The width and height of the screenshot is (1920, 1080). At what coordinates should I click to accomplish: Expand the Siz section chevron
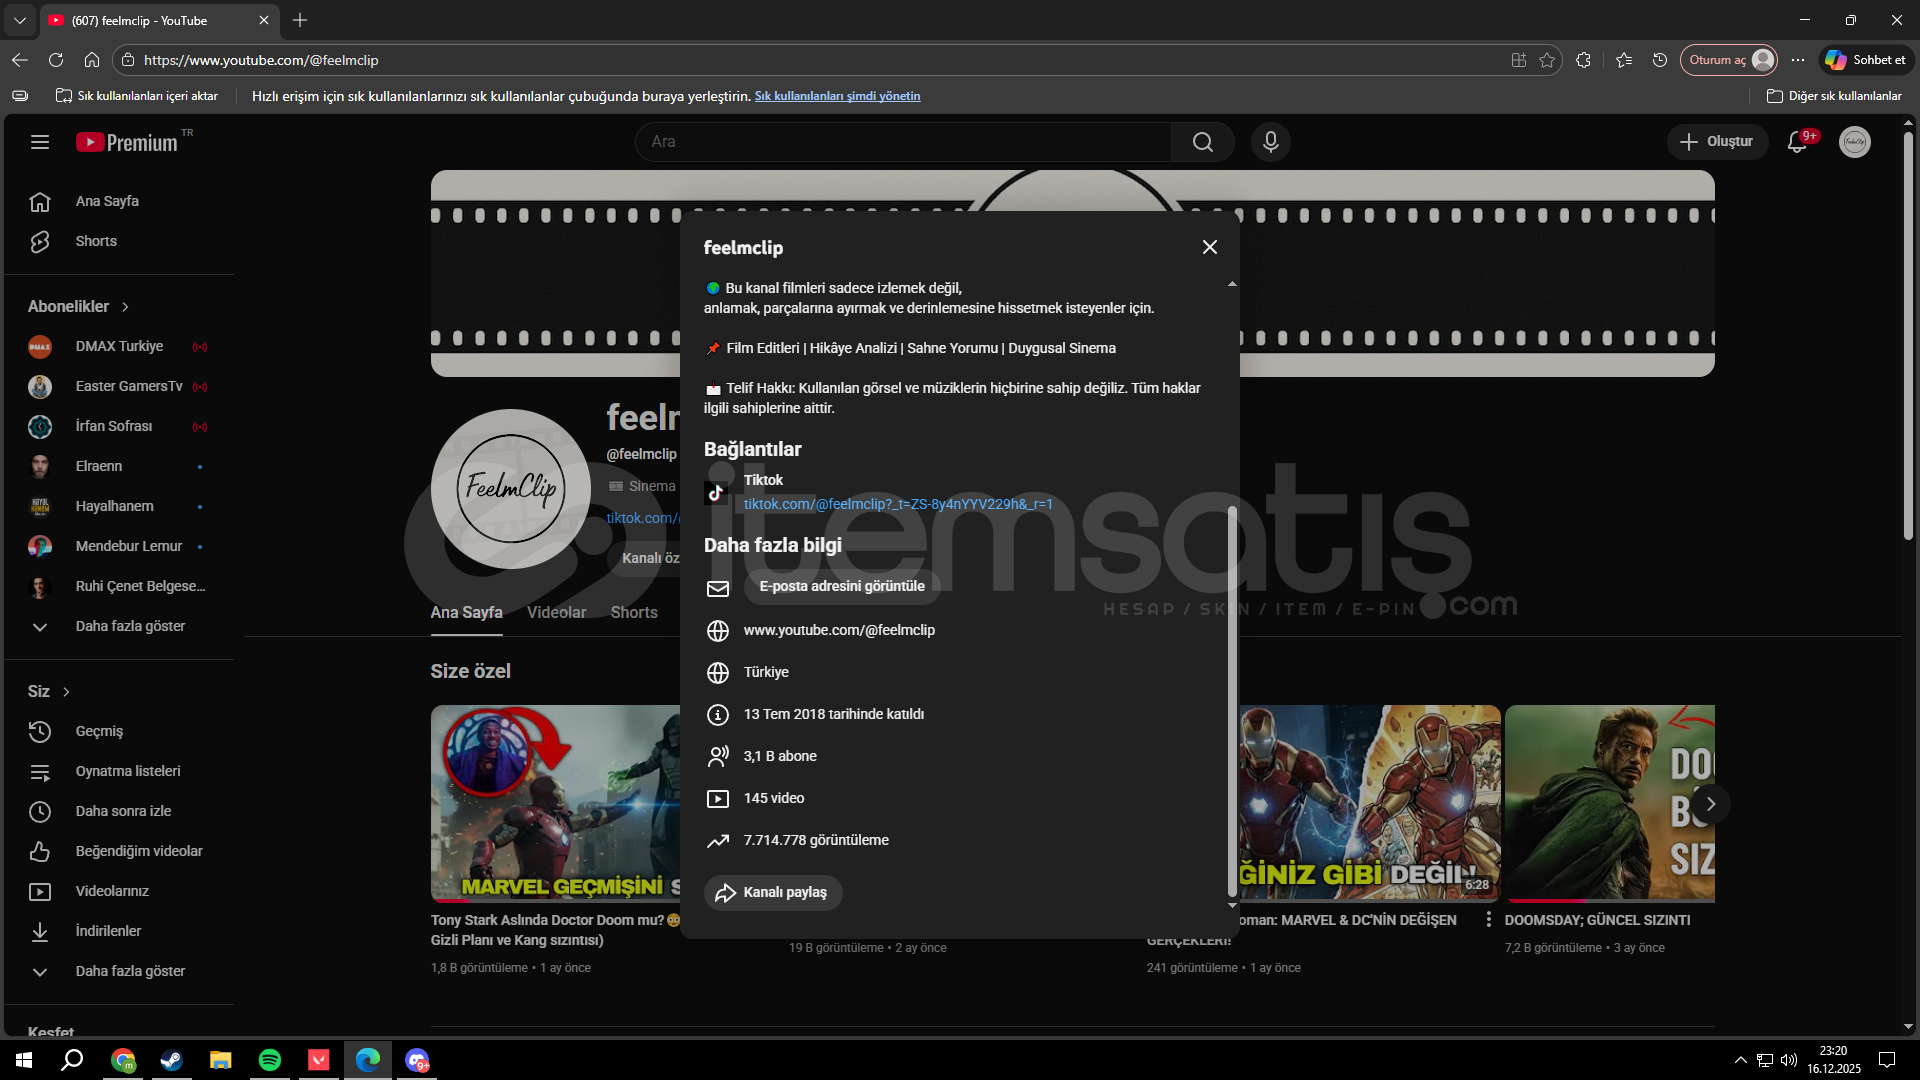(x=67, y=692)
